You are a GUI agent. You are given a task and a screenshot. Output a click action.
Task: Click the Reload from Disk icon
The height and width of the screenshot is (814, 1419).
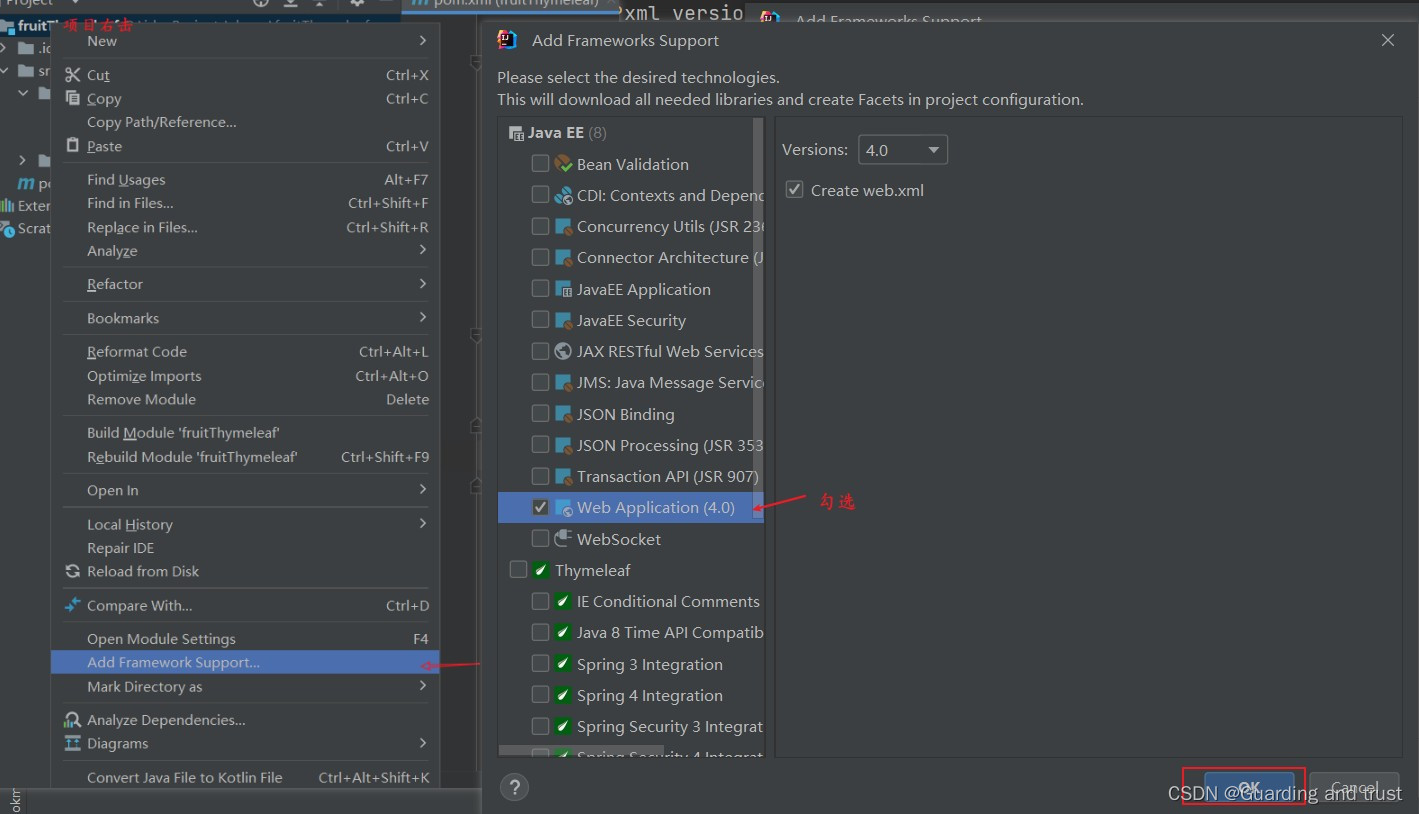click(x=72, y=571)
